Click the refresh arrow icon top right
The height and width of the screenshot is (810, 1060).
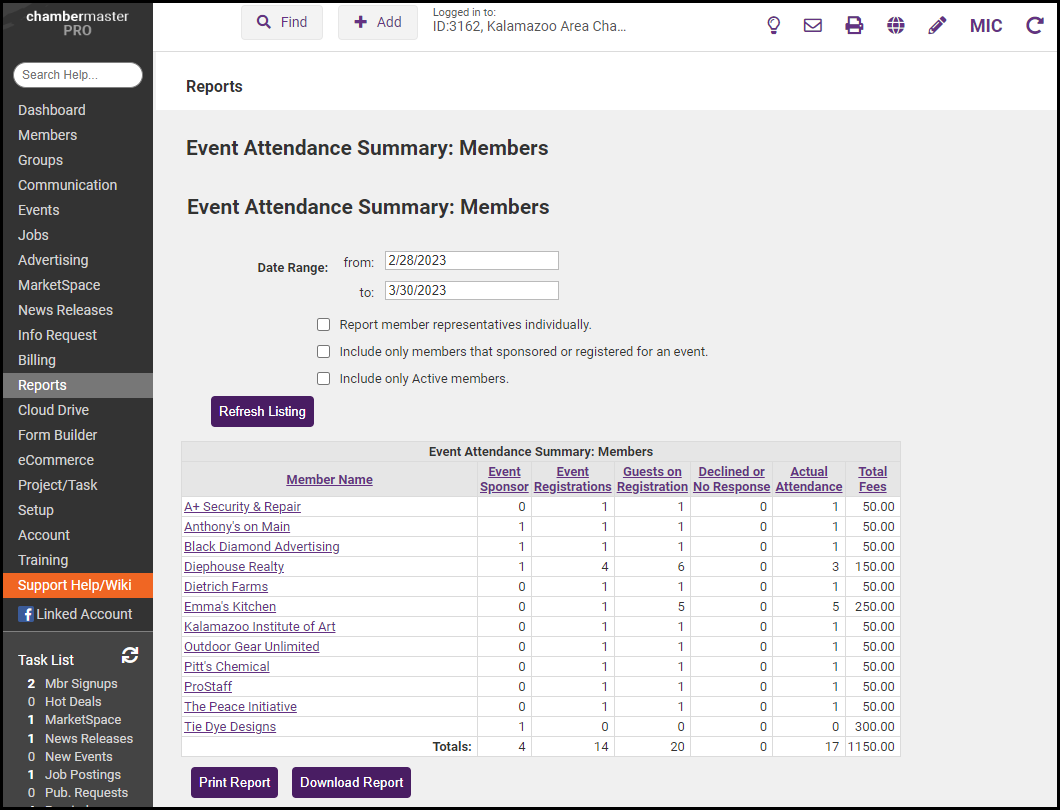pos(1035,25)
